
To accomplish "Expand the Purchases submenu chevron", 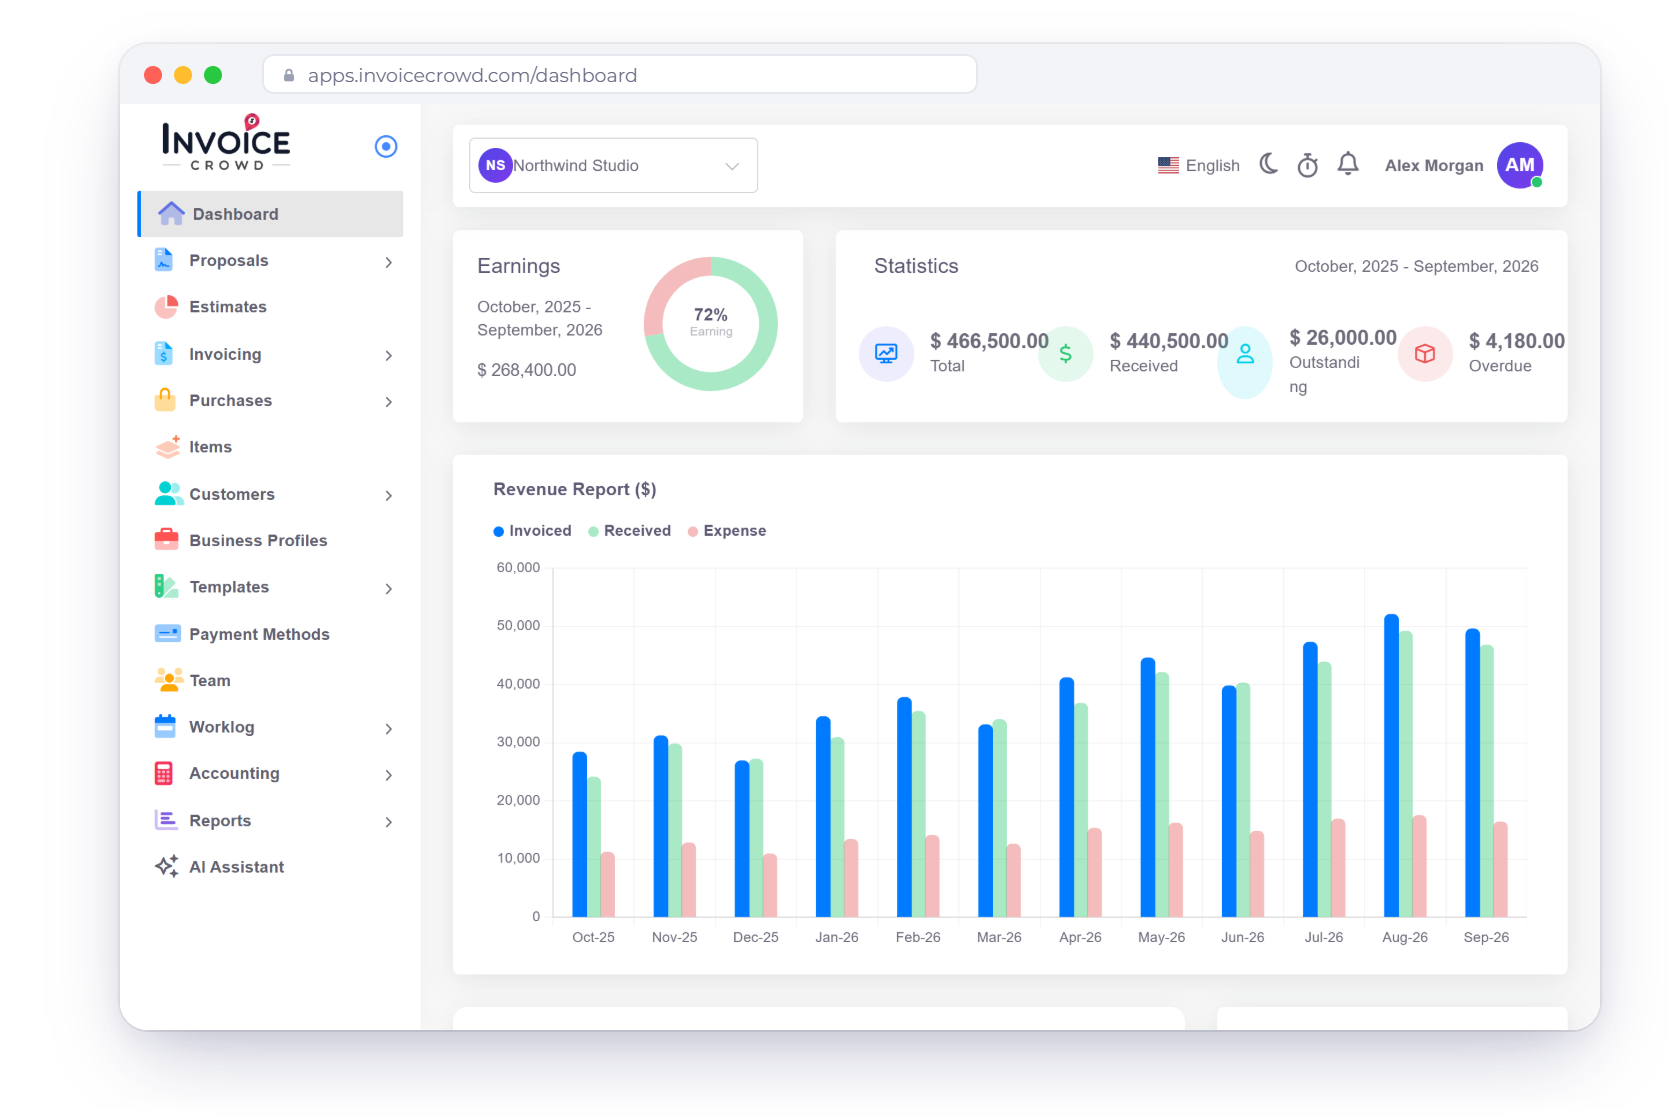I will pos(389,402).
